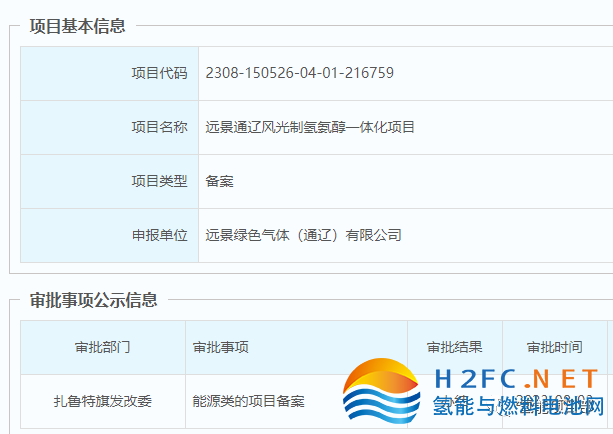Image resolution: width=613 pixels, height=434 pixels.
Task: Click the 审批事项公示信息 section heading
Action: click(x=93, y=300)
